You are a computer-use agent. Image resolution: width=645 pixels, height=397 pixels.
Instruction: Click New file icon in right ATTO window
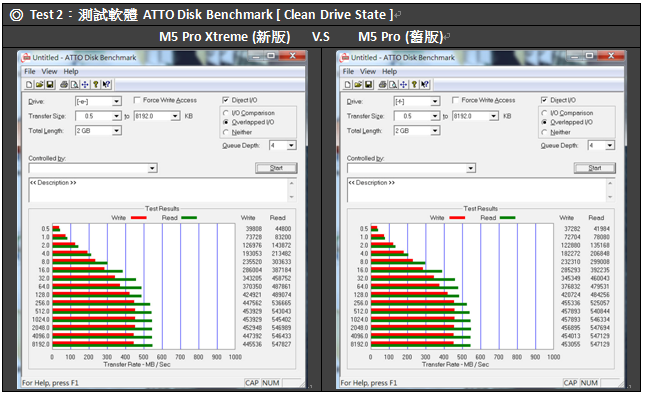pos(348,85)
